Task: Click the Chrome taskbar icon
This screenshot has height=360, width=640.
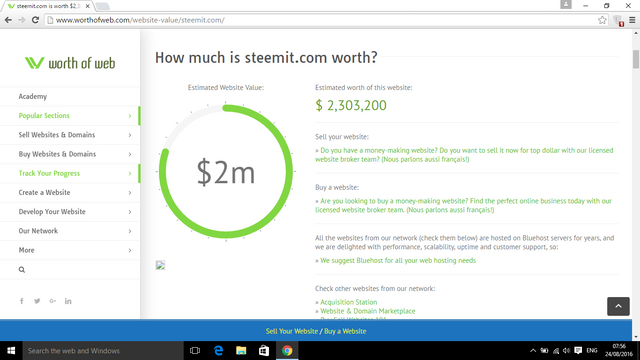Action: [x=287, y=351]
